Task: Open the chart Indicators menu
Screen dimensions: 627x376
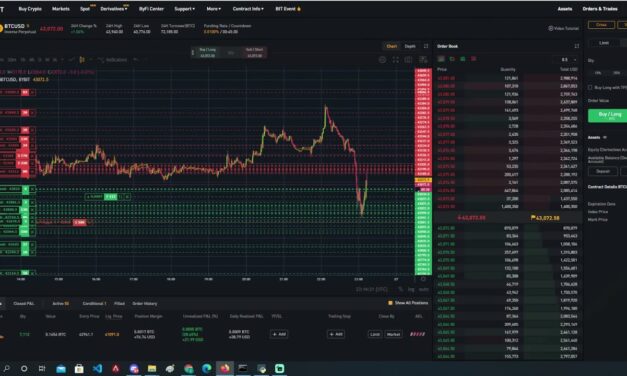Action: 113,60
